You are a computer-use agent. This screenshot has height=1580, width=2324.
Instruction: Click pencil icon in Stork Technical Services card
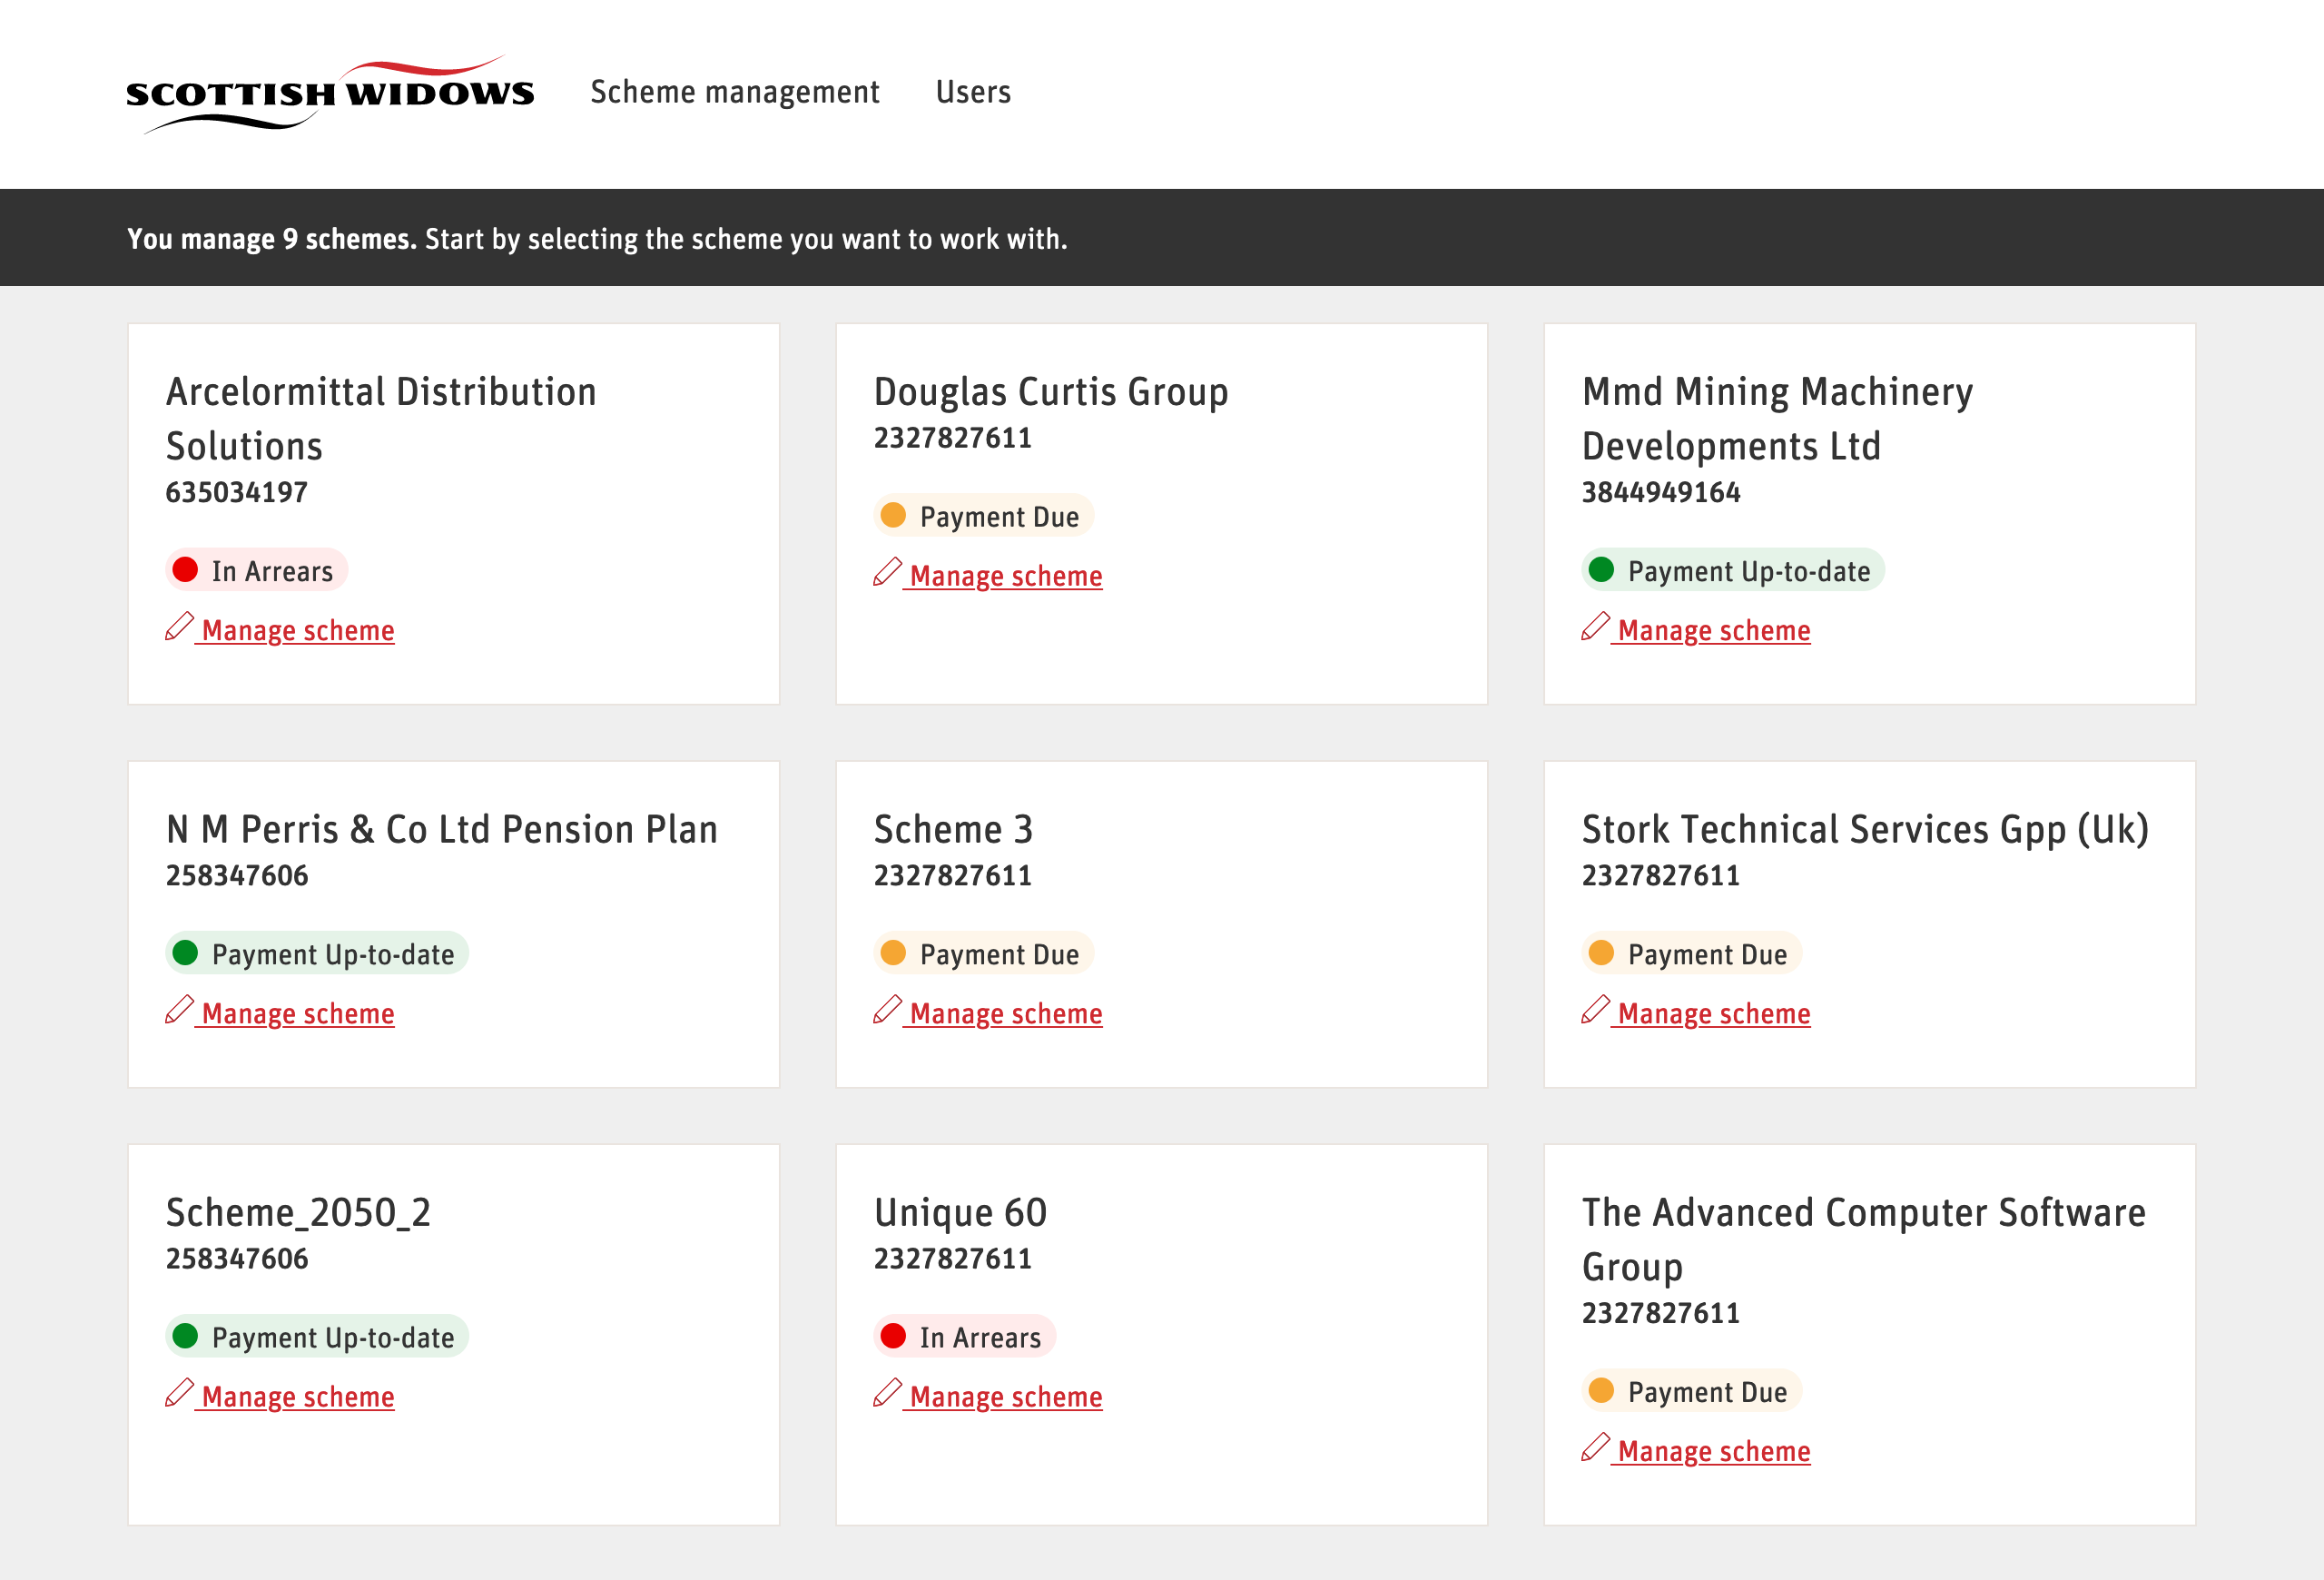pos(1596,1010)
